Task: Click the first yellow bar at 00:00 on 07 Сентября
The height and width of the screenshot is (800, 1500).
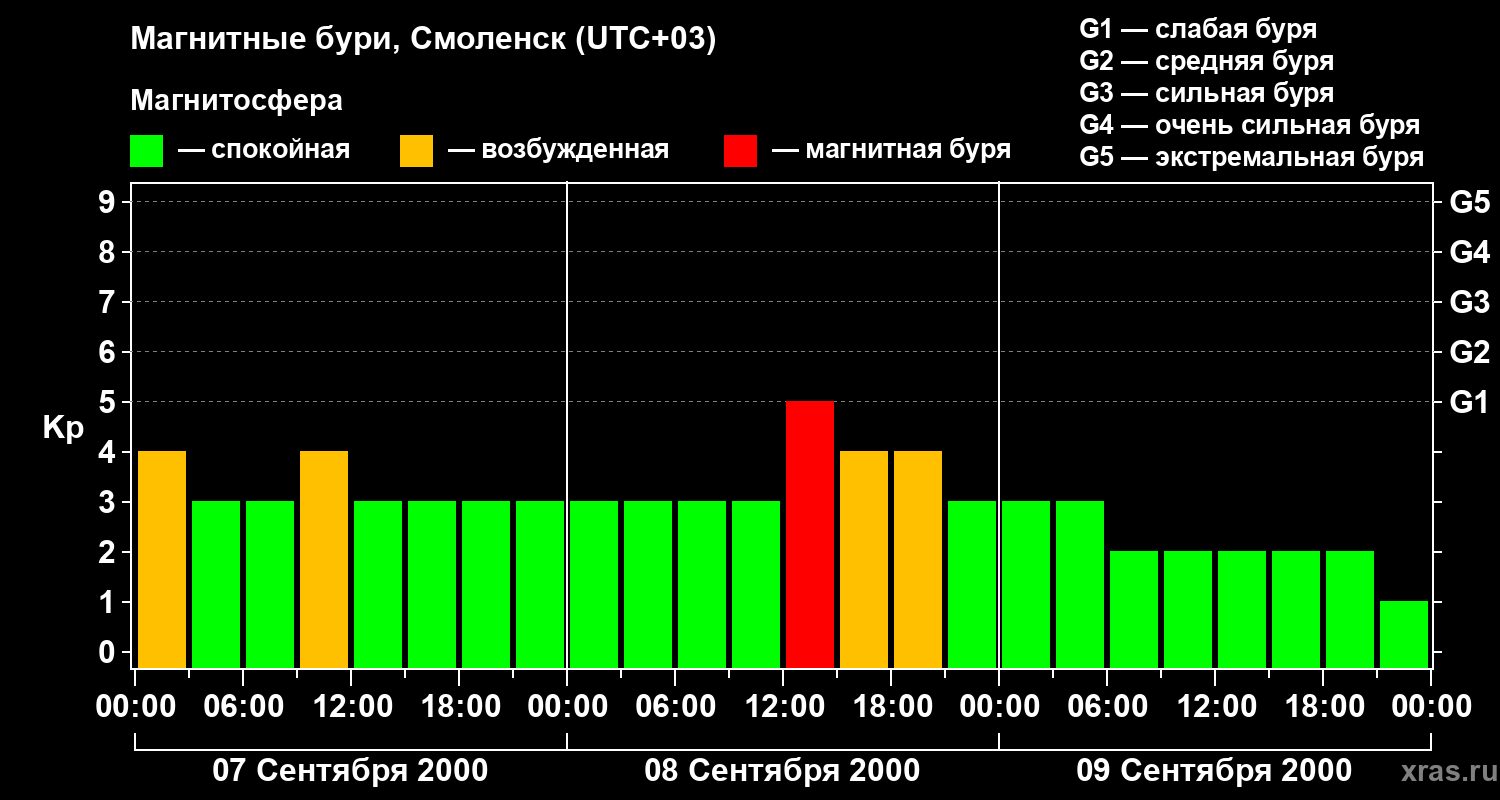Action: point(162,559)
